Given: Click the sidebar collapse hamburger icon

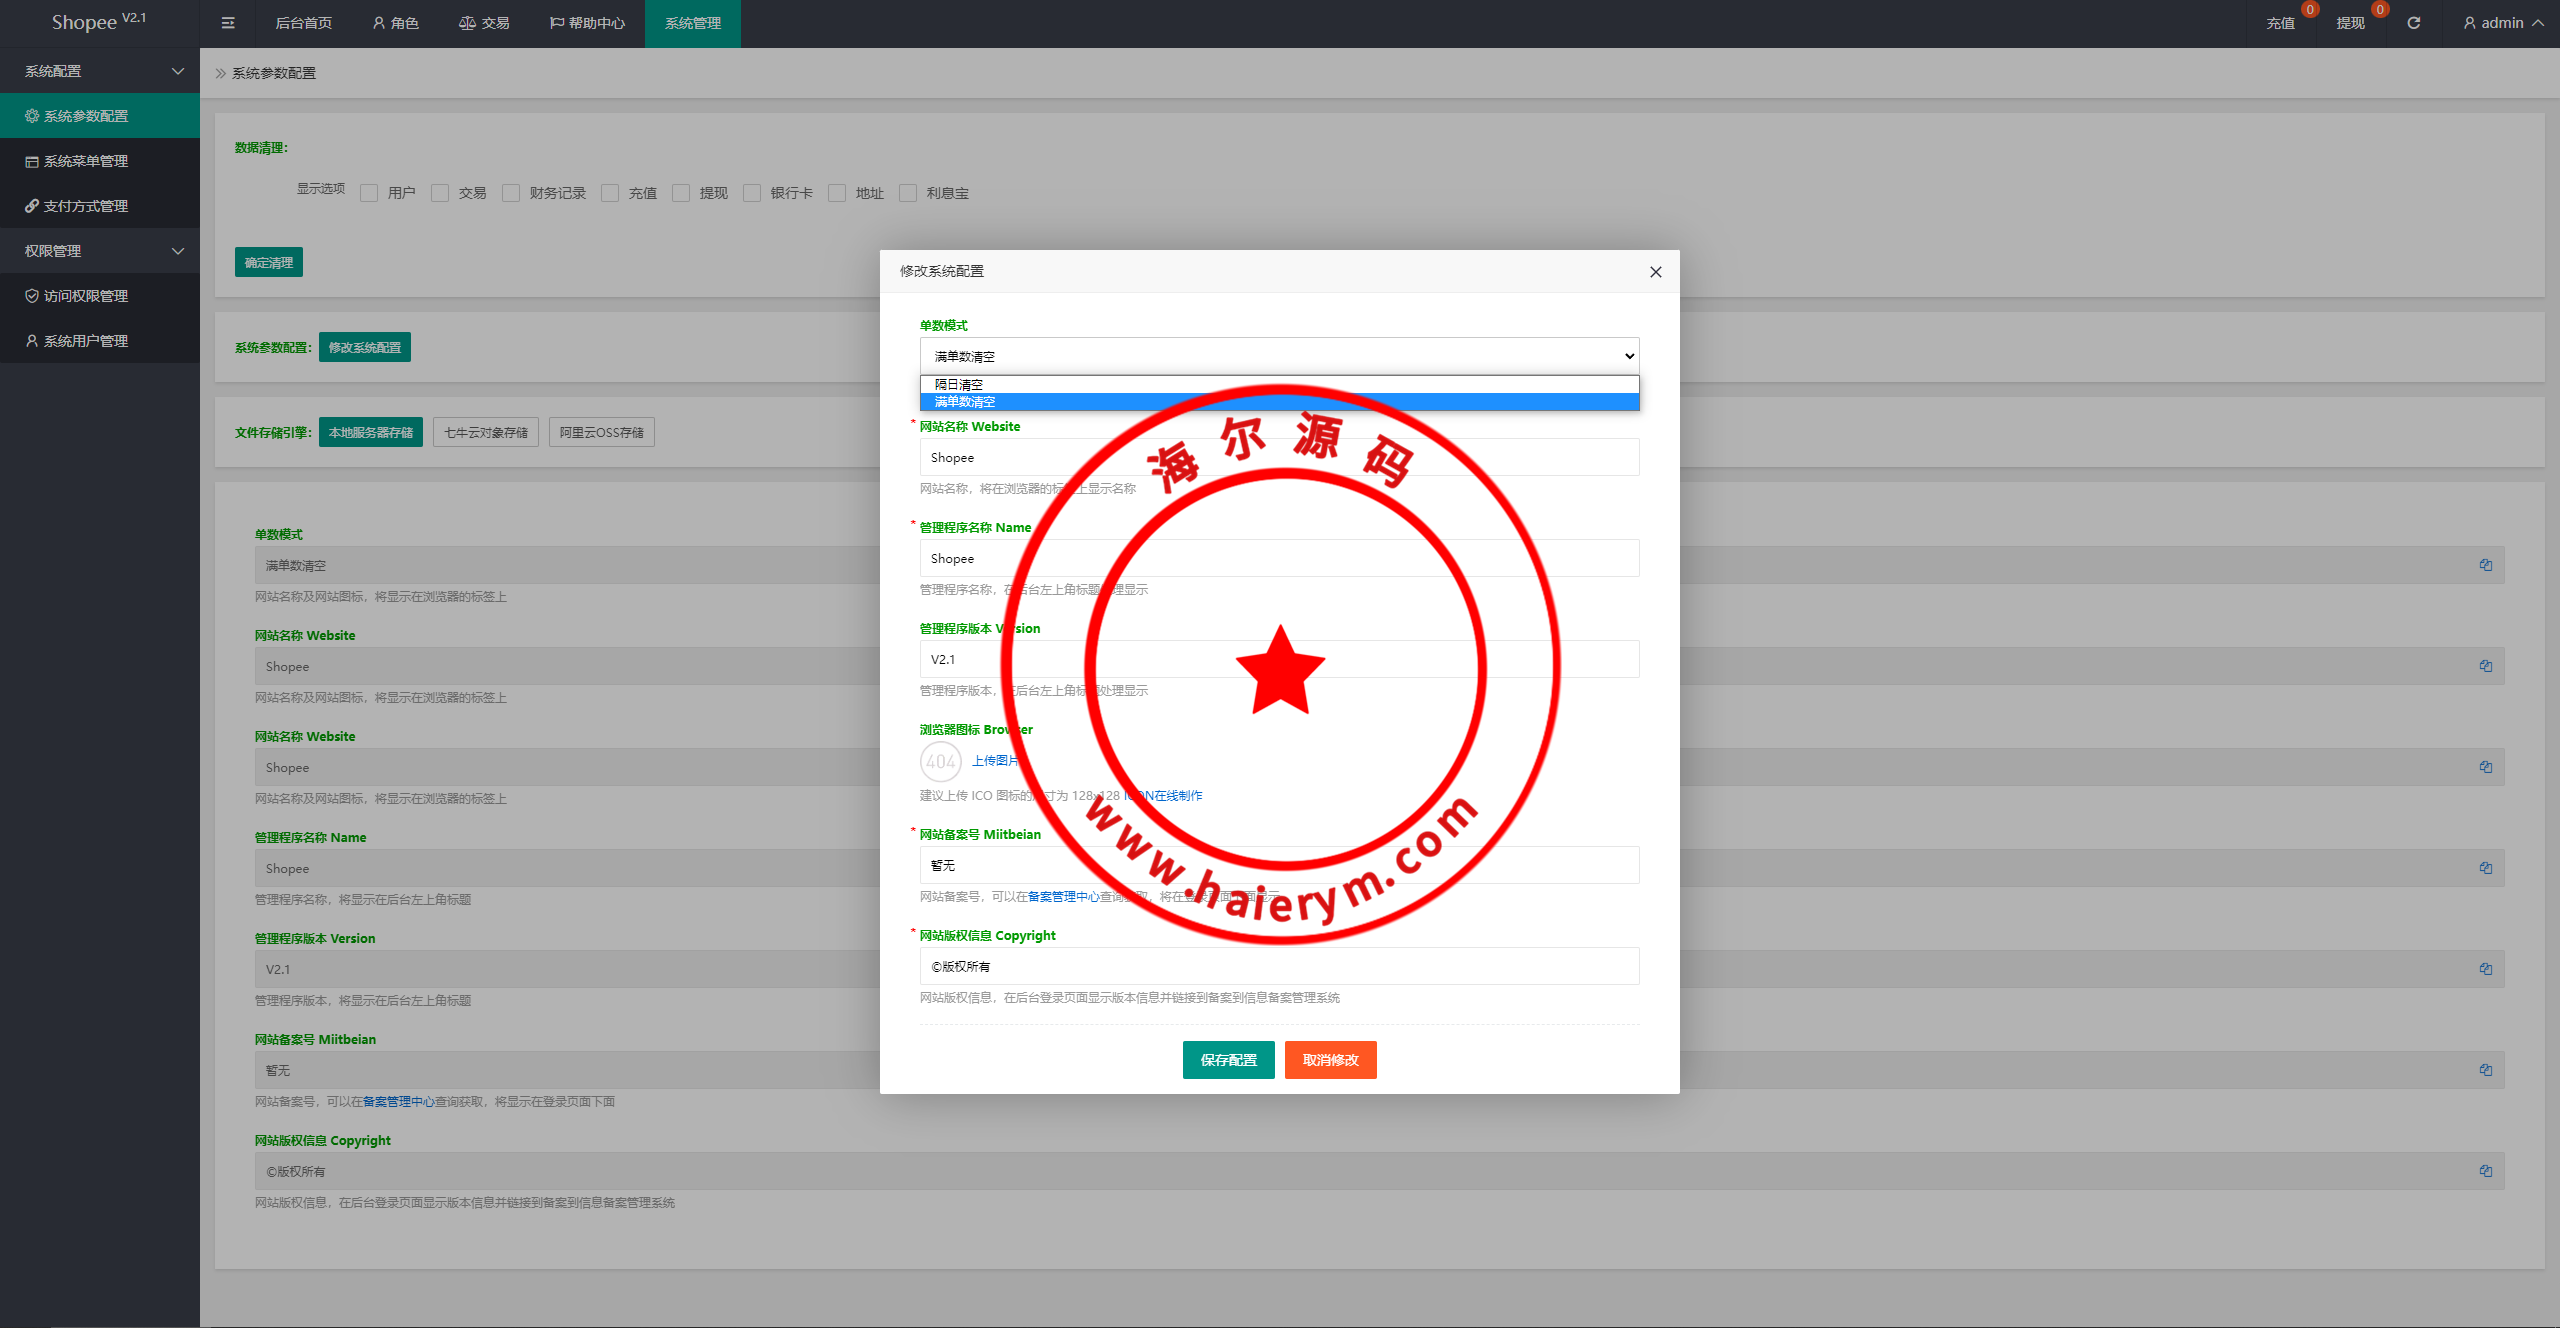Looking at the screenshot, I should [228, 23].
